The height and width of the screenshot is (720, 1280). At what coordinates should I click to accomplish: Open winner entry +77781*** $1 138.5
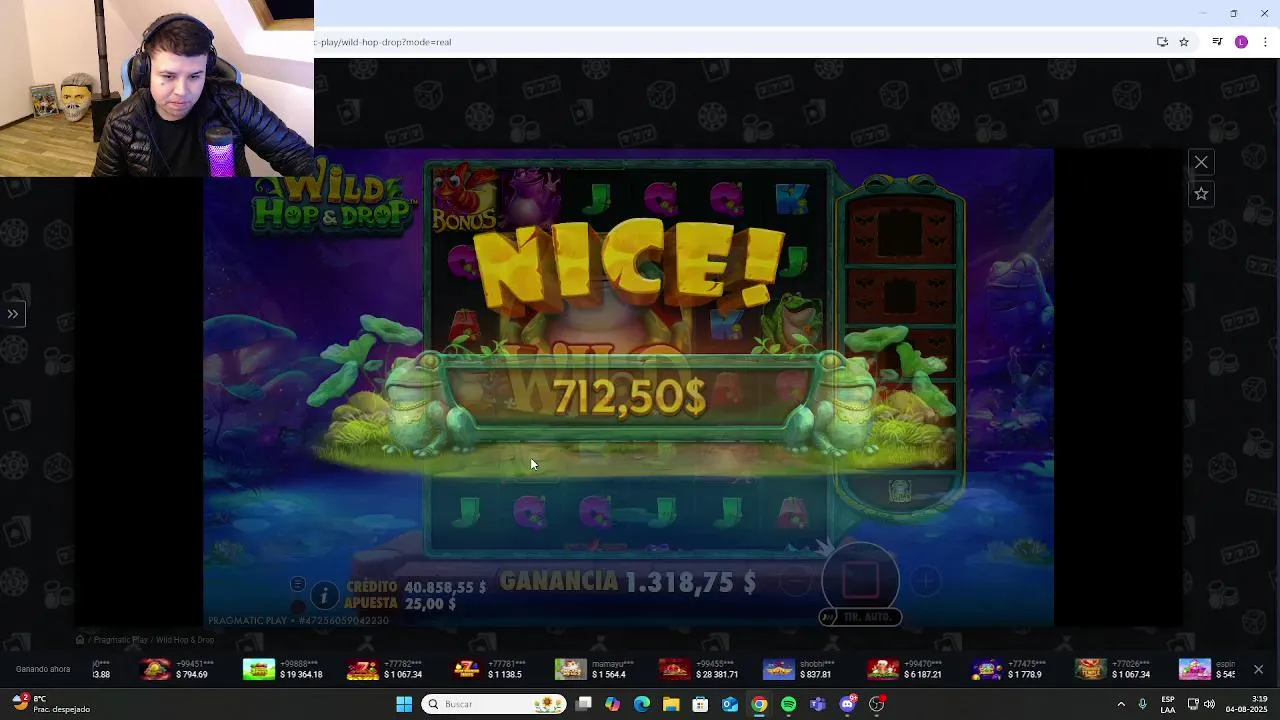click(x=489, y=669)
